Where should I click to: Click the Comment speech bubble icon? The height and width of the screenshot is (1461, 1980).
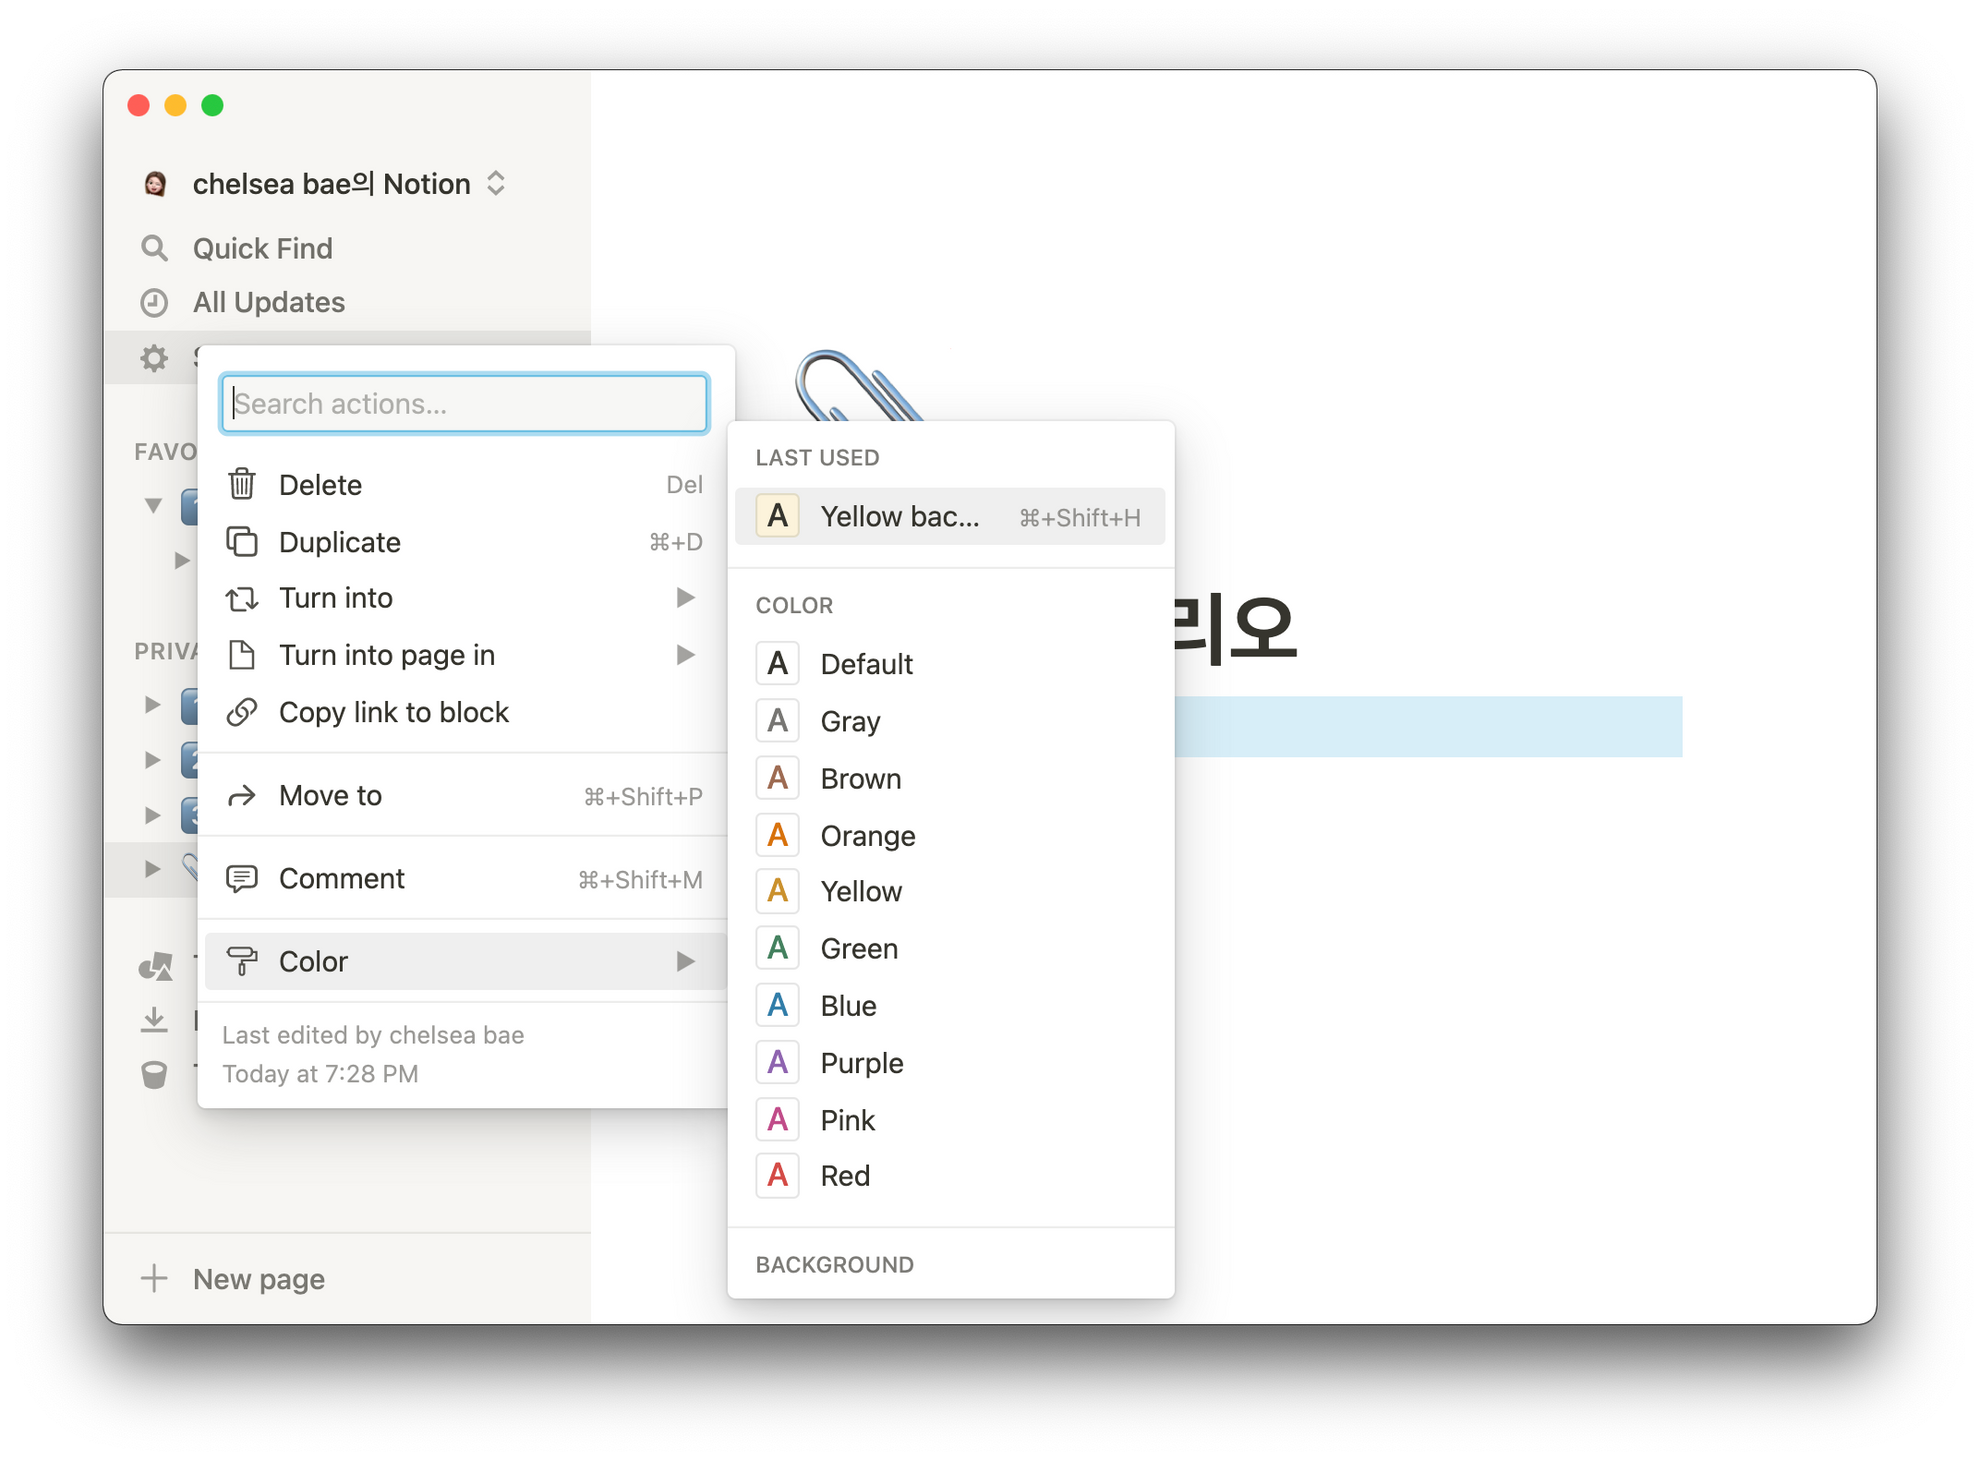(x=242, y=879)
